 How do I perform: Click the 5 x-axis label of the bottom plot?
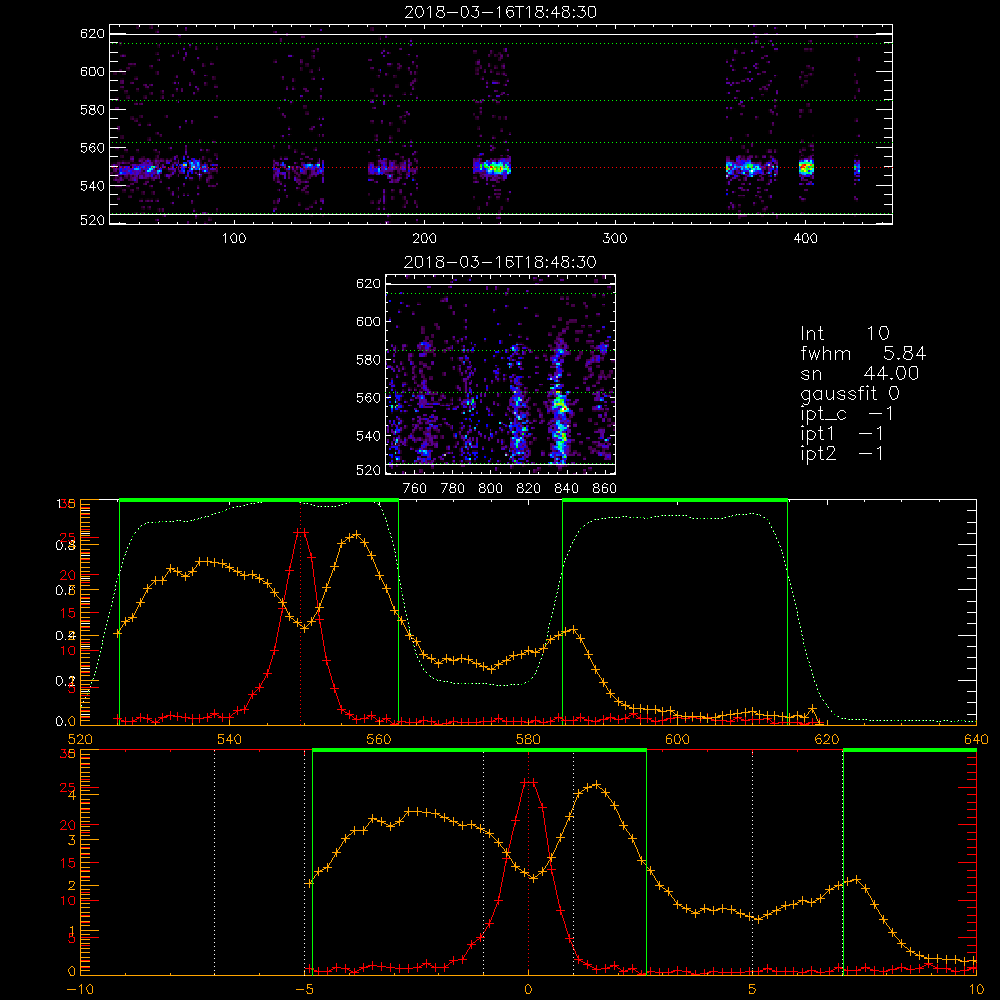click(753, 989)
